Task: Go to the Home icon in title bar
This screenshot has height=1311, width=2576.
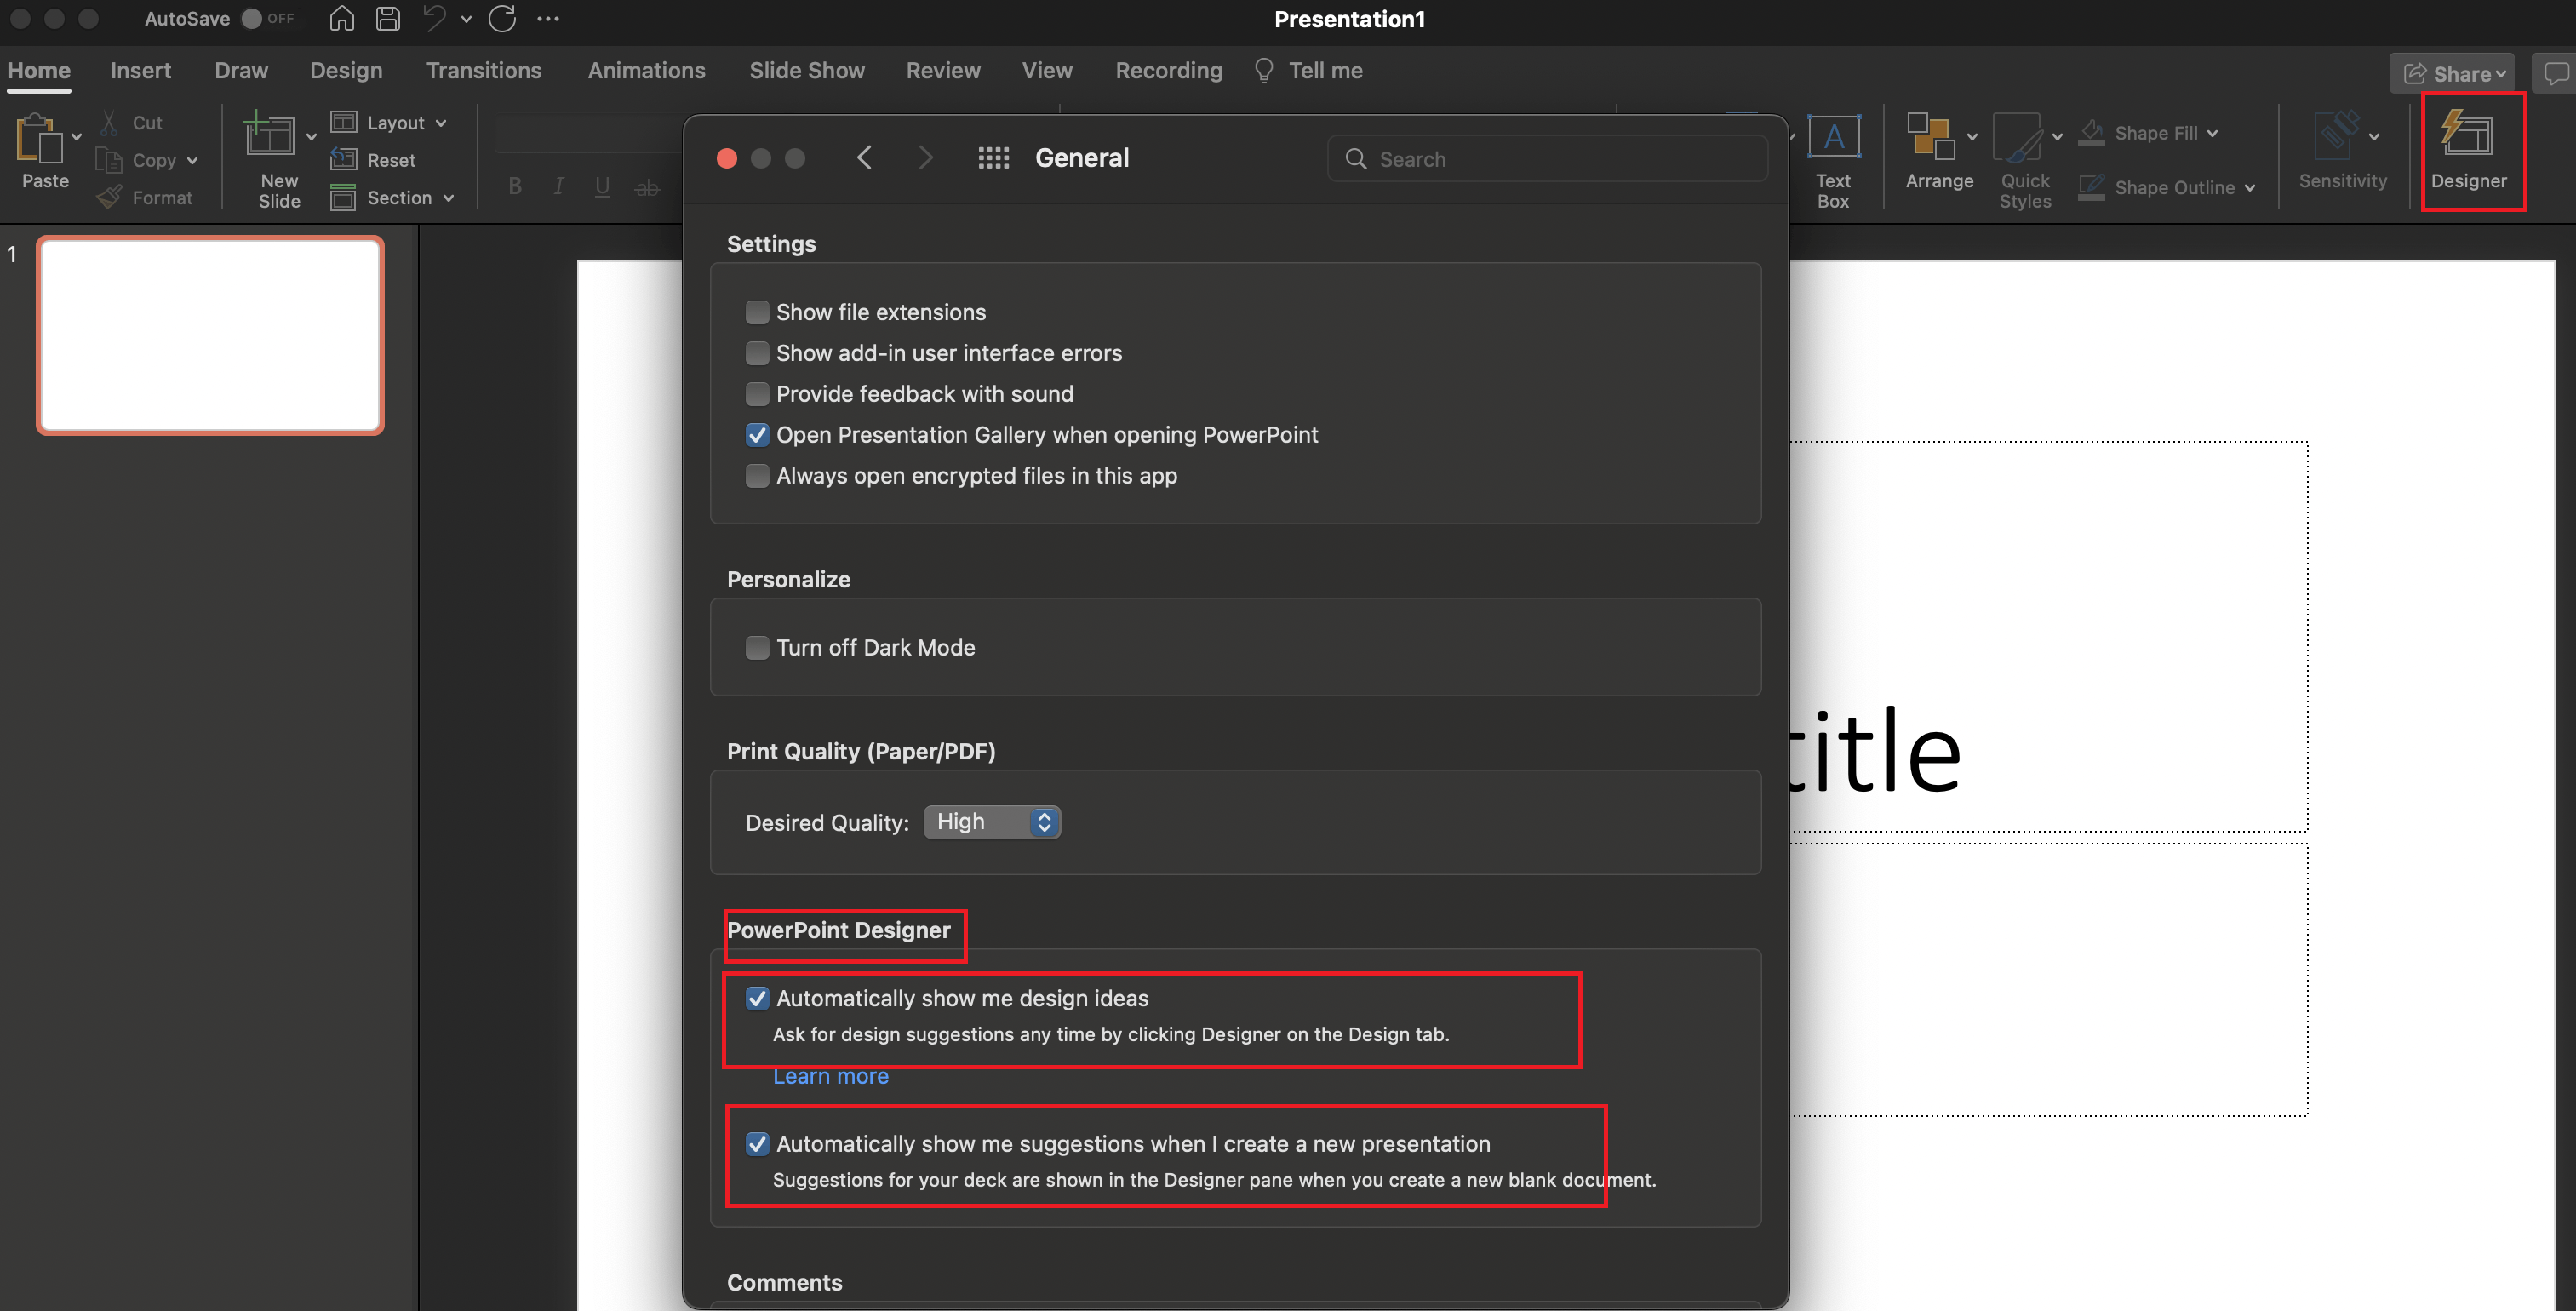Action: click(x=342, y=18)
